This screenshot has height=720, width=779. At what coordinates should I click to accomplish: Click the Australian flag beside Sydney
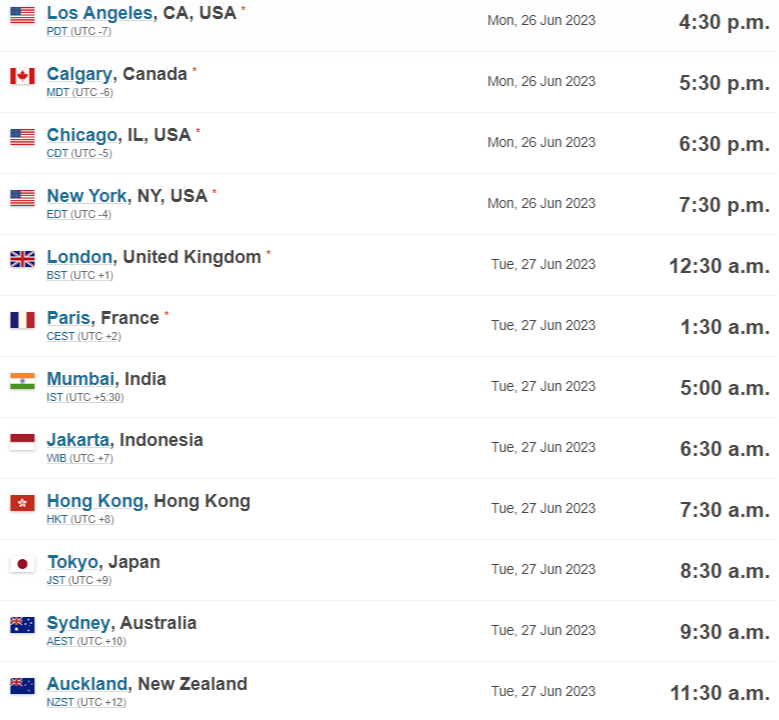[x=22, y=626]
